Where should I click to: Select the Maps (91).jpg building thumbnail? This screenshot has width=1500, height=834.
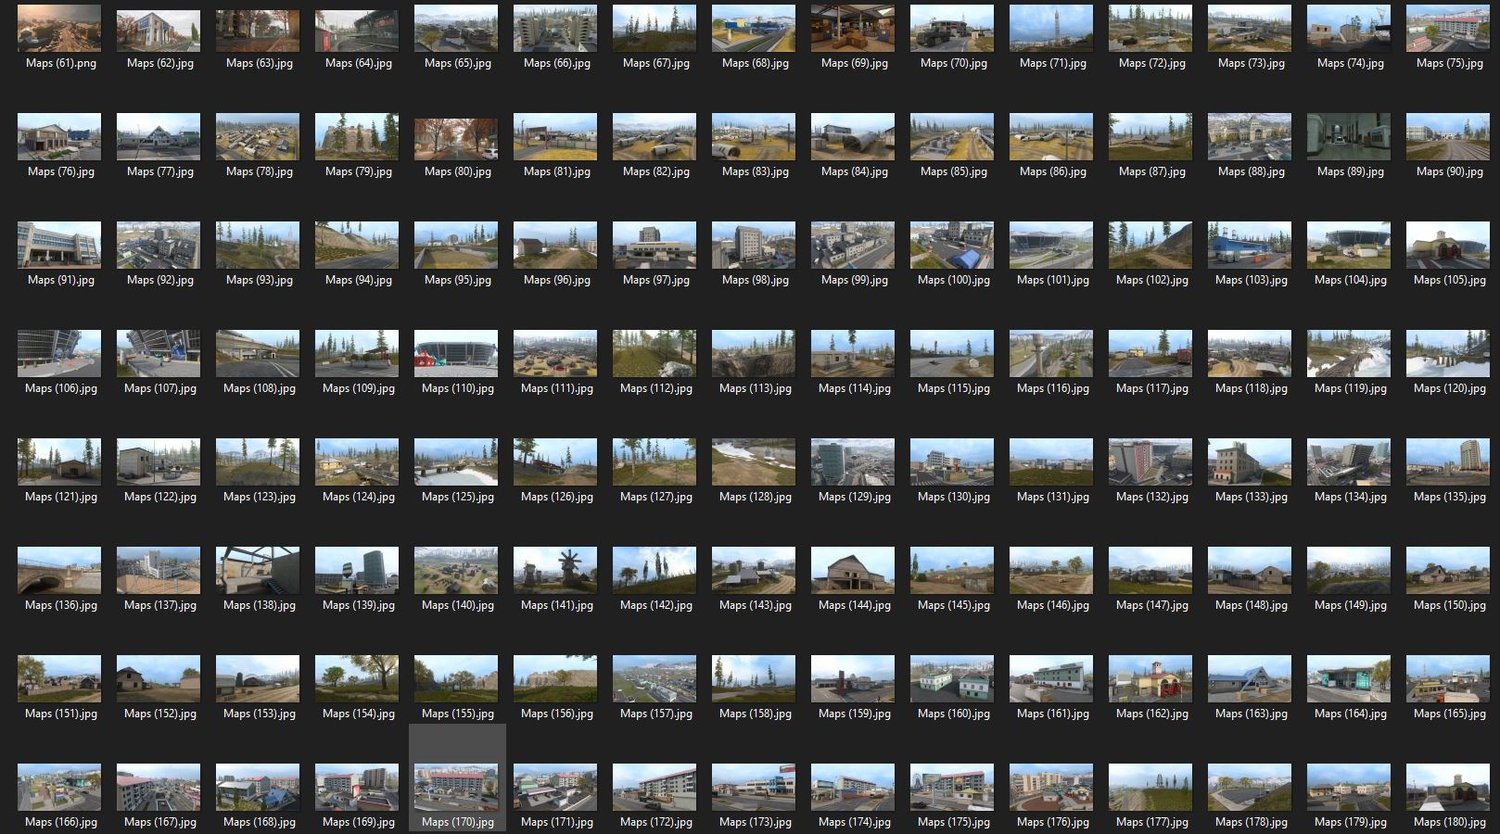click(x=60, y=245)
